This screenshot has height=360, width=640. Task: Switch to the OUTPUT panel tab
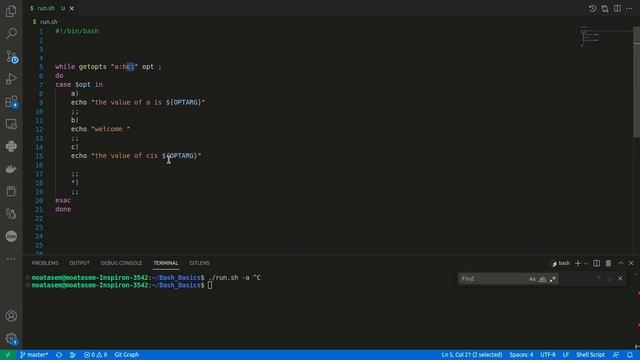coord(79,263)
